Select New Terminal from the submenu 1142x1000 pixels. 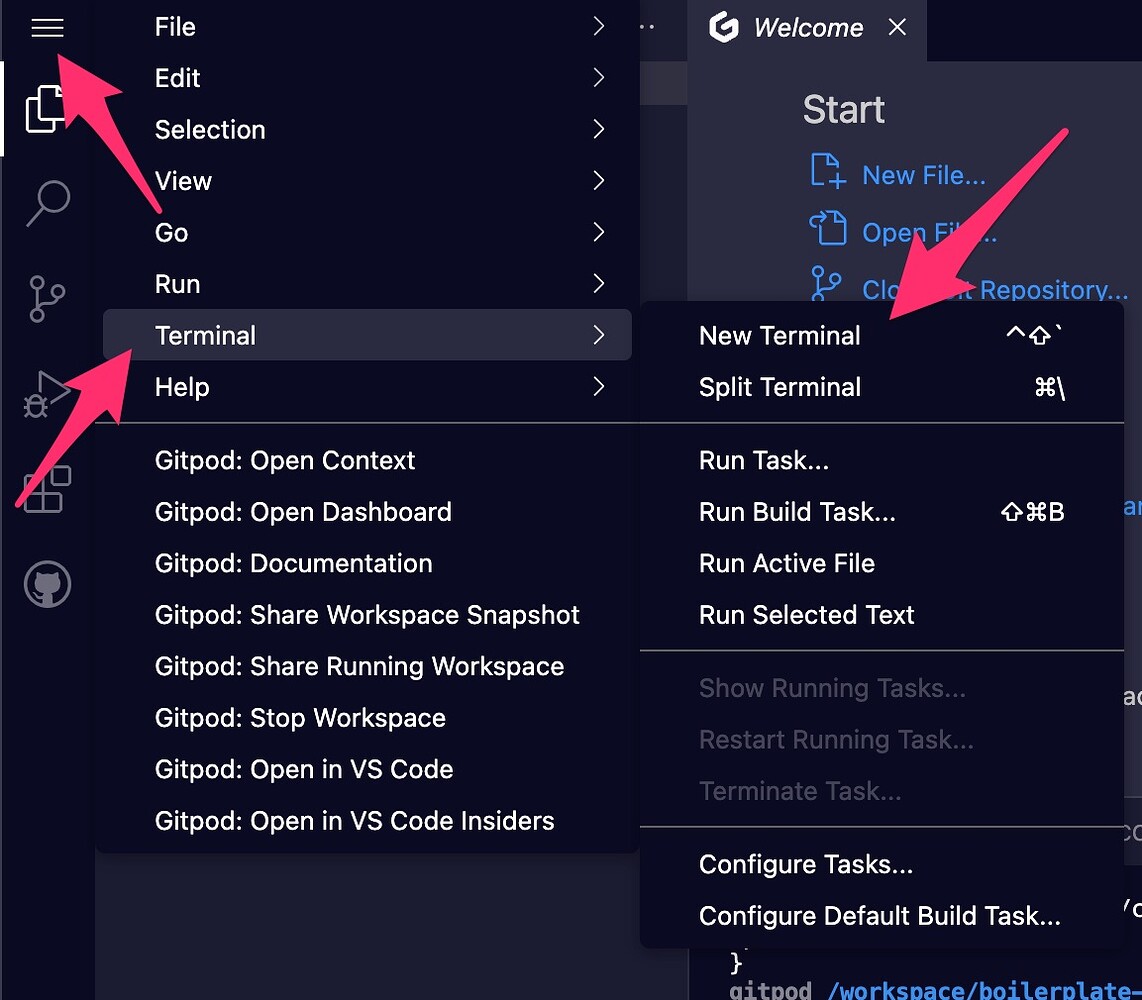pyautogui.click(x=780, y=335)
